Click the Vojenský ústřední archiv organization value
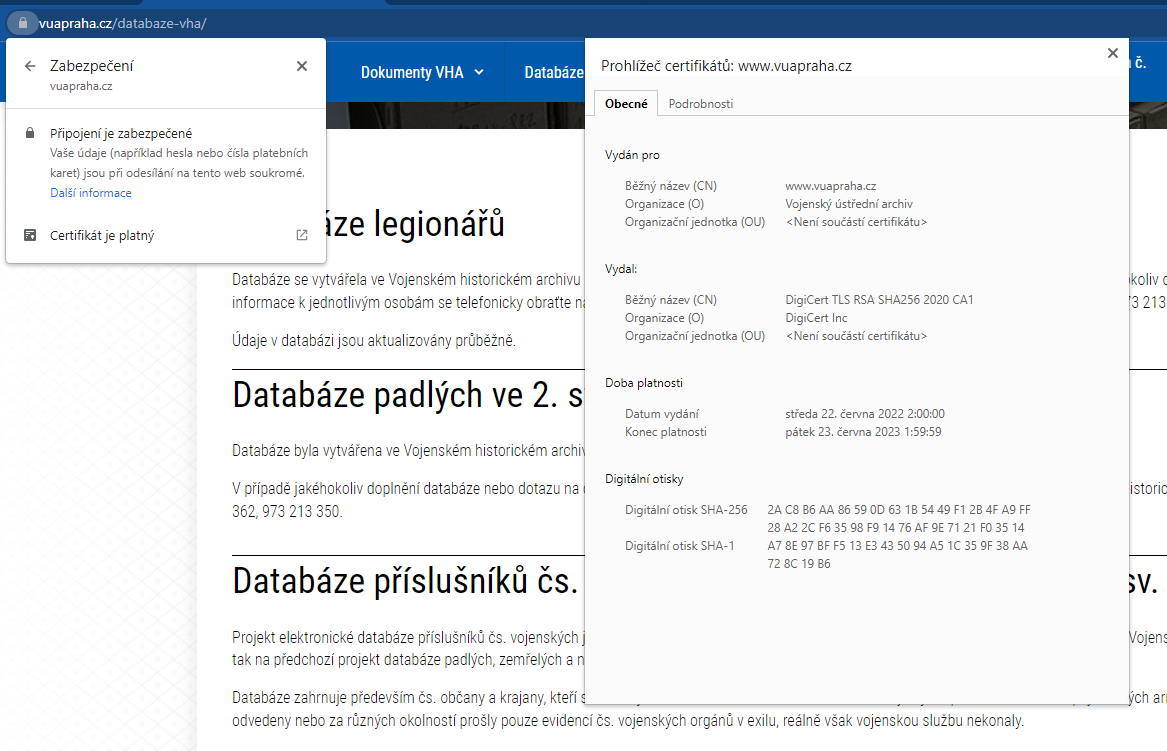The height and width of the screenshot is (751, 1167). pos(849,204)
